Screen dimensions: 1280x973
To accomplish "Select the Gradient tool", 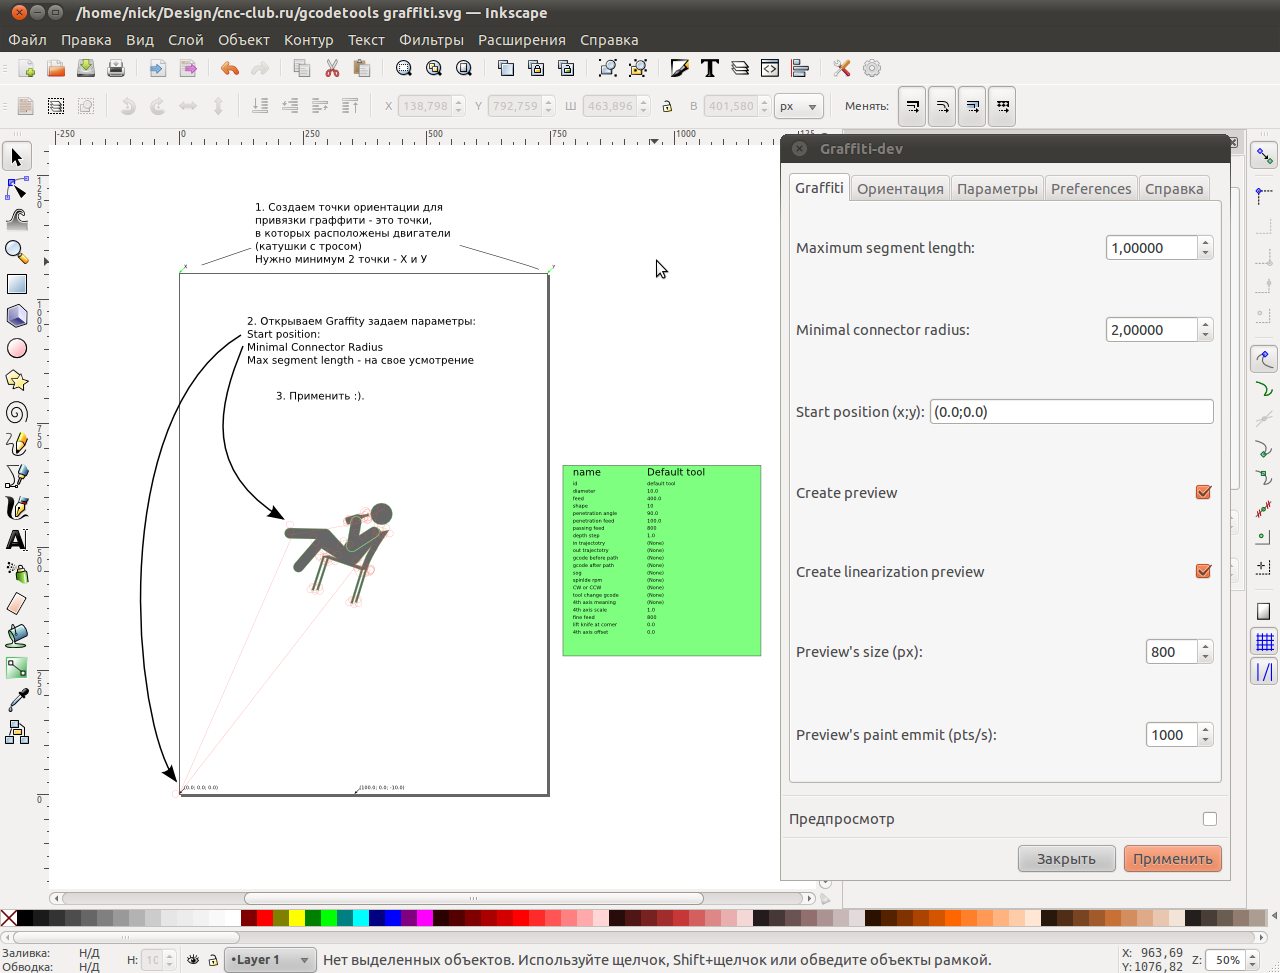I will click(x=17, y=668).
